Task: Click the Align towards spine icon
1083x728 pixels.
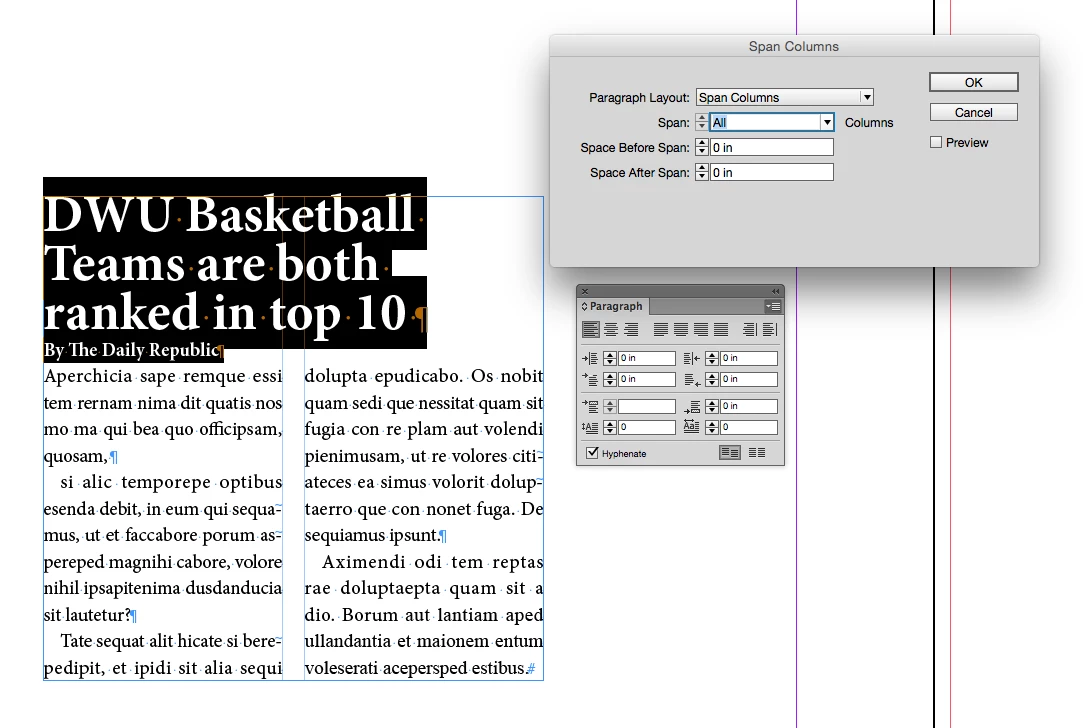Action: [x=750, y=329]
